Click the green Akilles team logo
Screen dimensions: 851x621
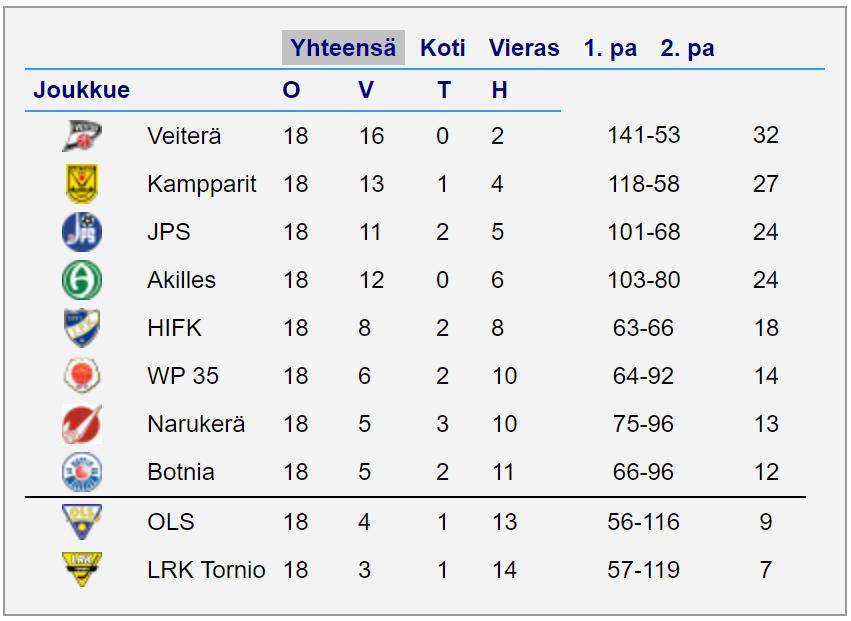[x=82, y=280]
